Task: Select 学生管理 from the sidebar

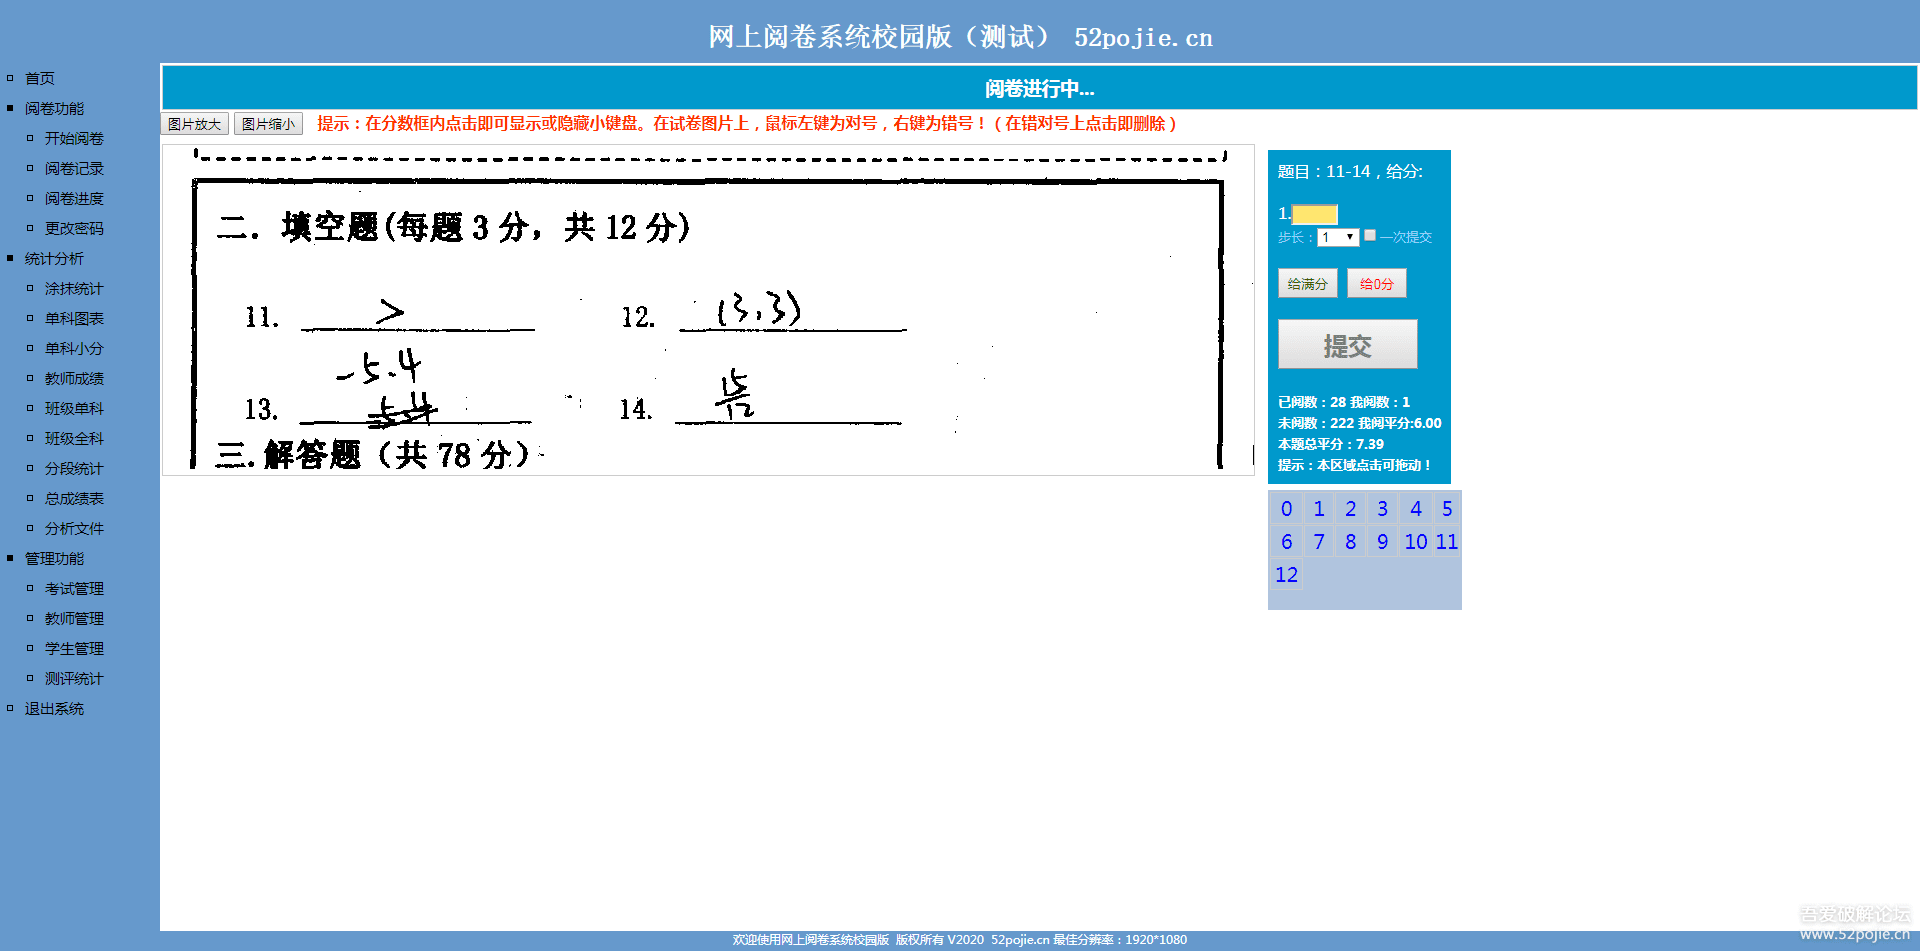Action: click(x=72, y=648)
